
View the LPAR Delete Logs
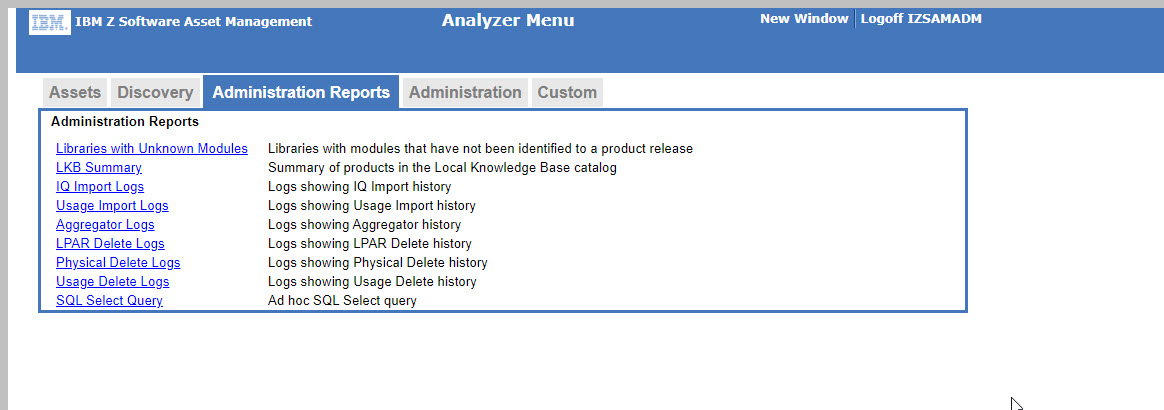(110, 244)
